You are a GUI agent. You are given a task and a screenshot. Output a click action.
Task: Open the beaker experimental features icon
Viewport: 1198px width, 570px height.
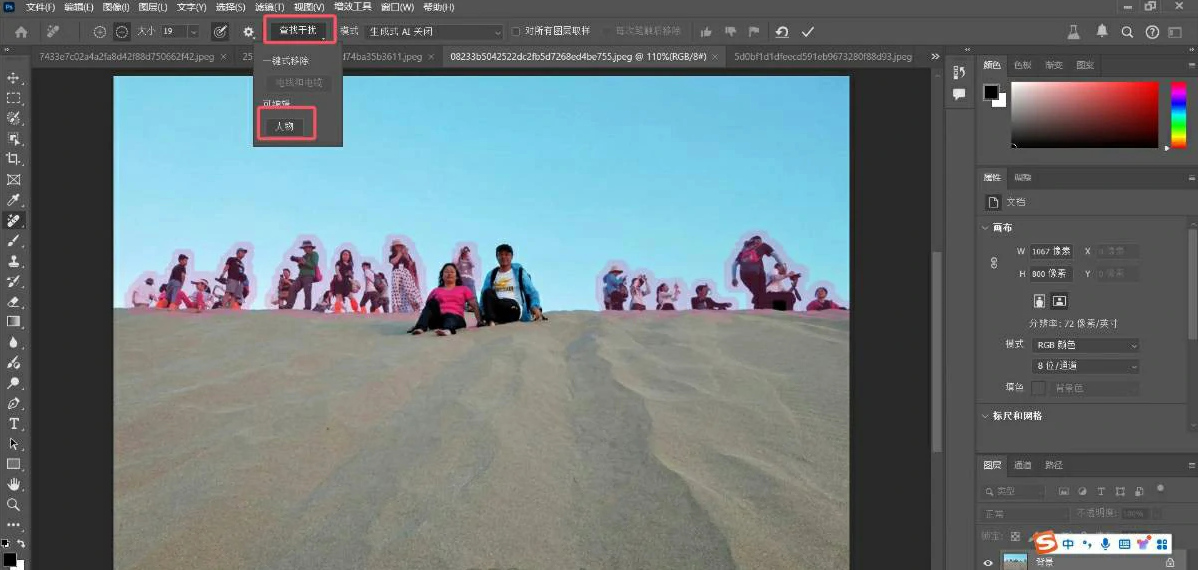click(x=1074, y=31)
